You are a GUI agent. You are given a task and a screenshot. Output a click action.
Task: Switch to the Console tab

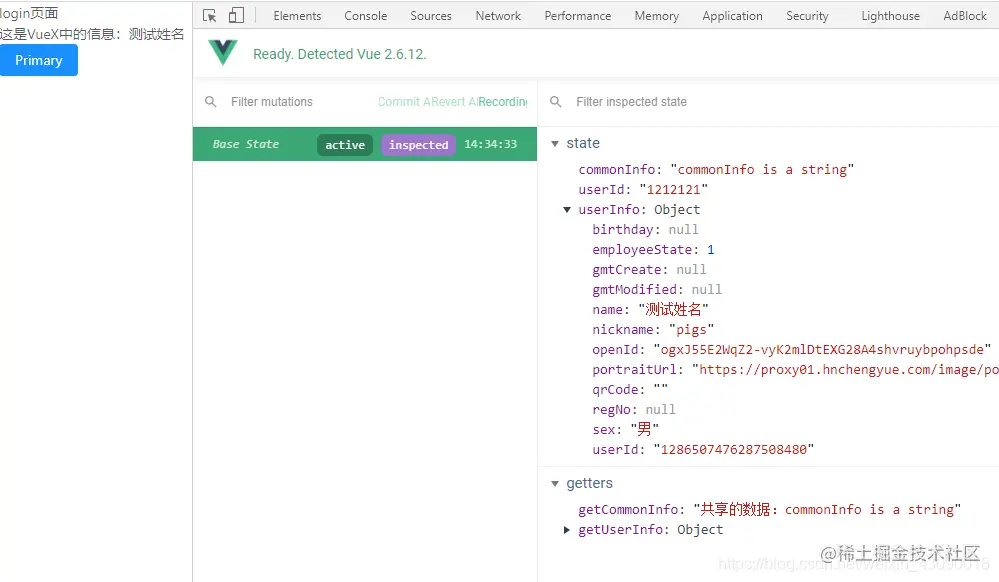tap(366, 16)
